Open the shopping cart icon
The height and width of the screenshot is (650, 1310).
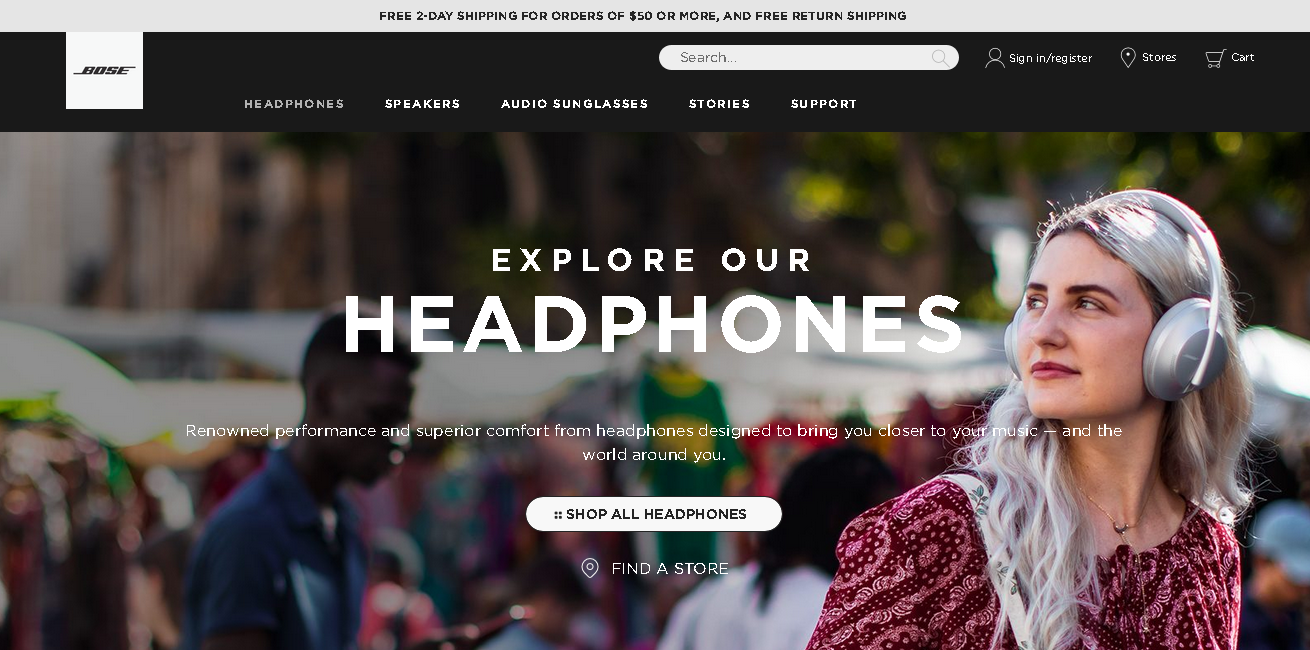coord(1215,58)
